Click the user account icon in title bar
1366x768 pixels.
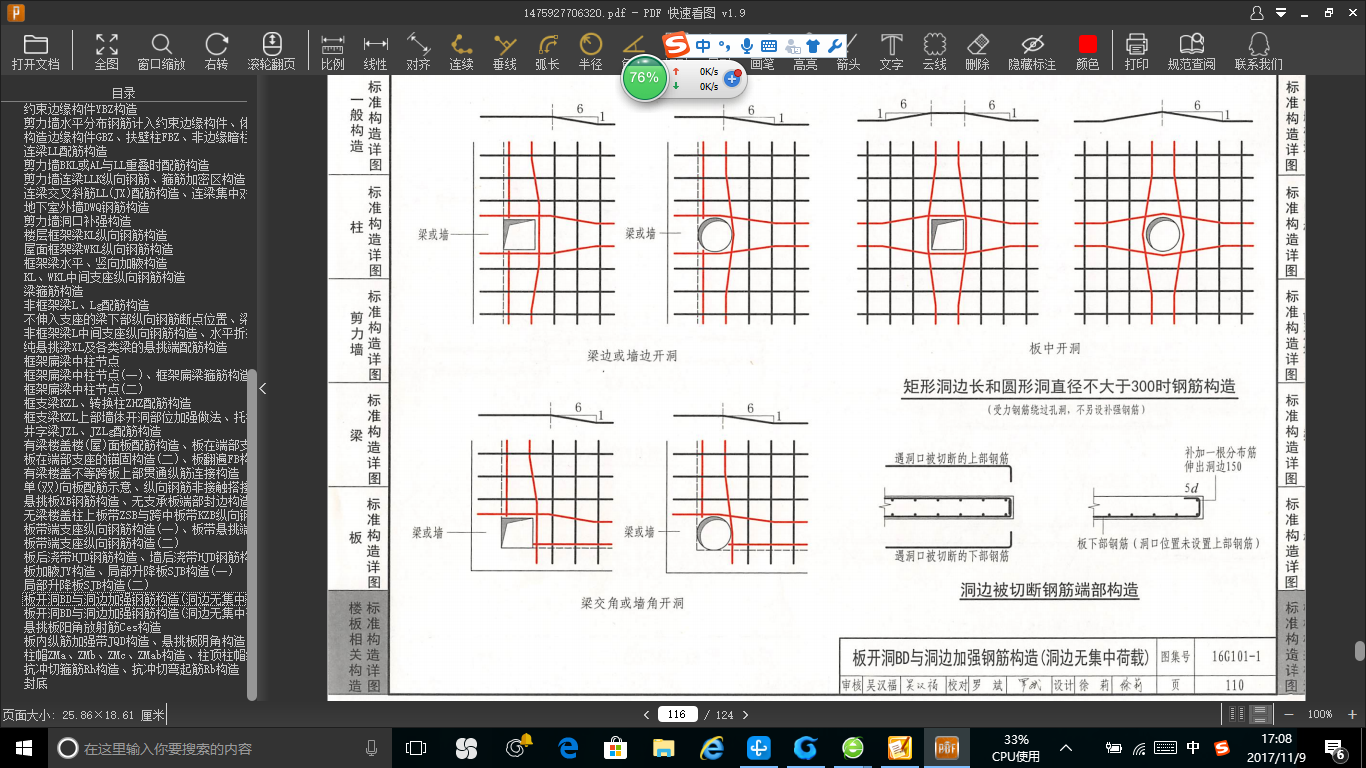[x=1258, y=12]
